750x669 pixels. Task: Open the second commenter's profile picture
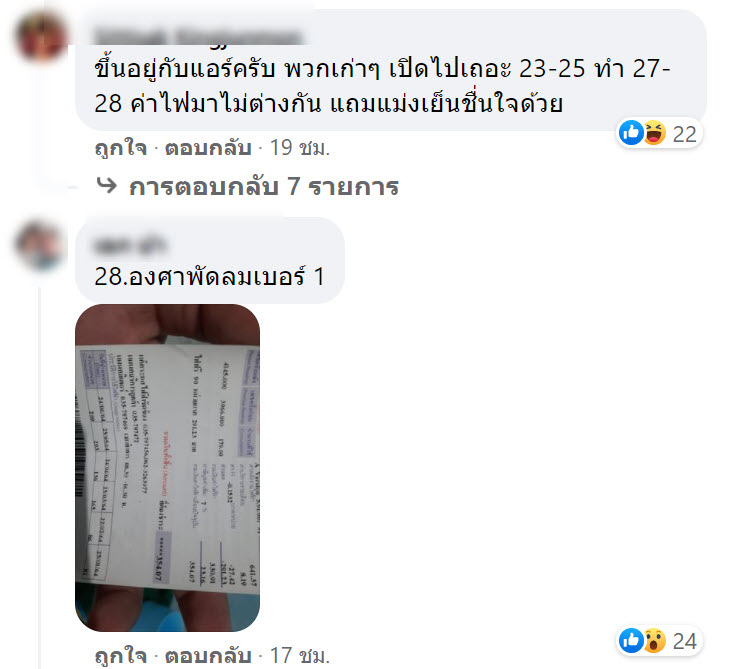(x=40, y=245)
